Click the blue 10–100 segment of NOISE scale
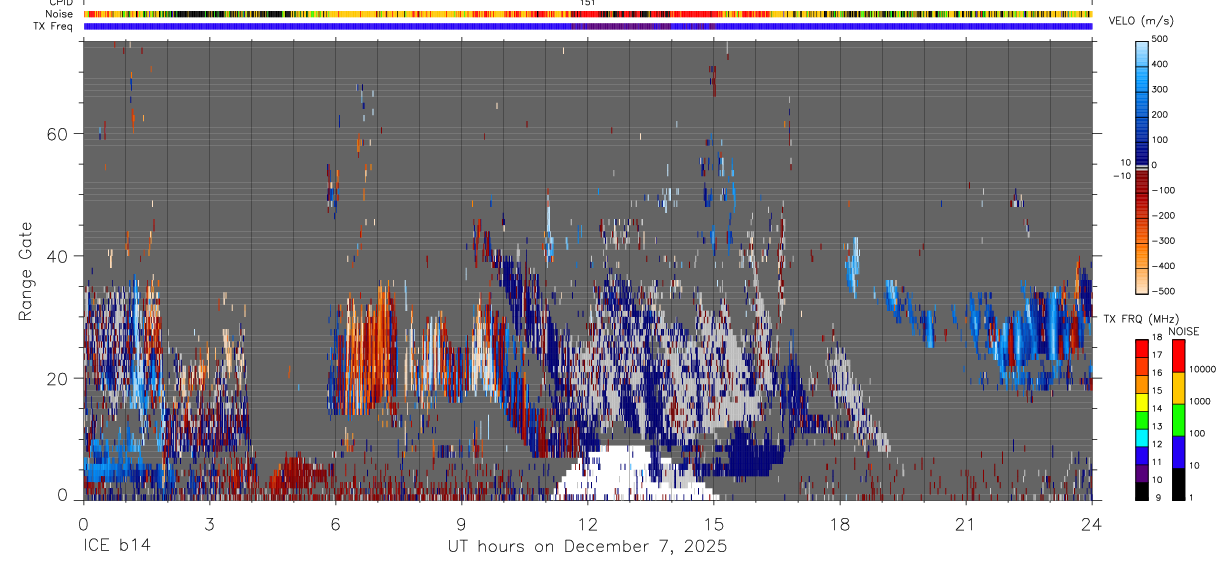Screen dimensions: 1228x567 (1178, 451)
